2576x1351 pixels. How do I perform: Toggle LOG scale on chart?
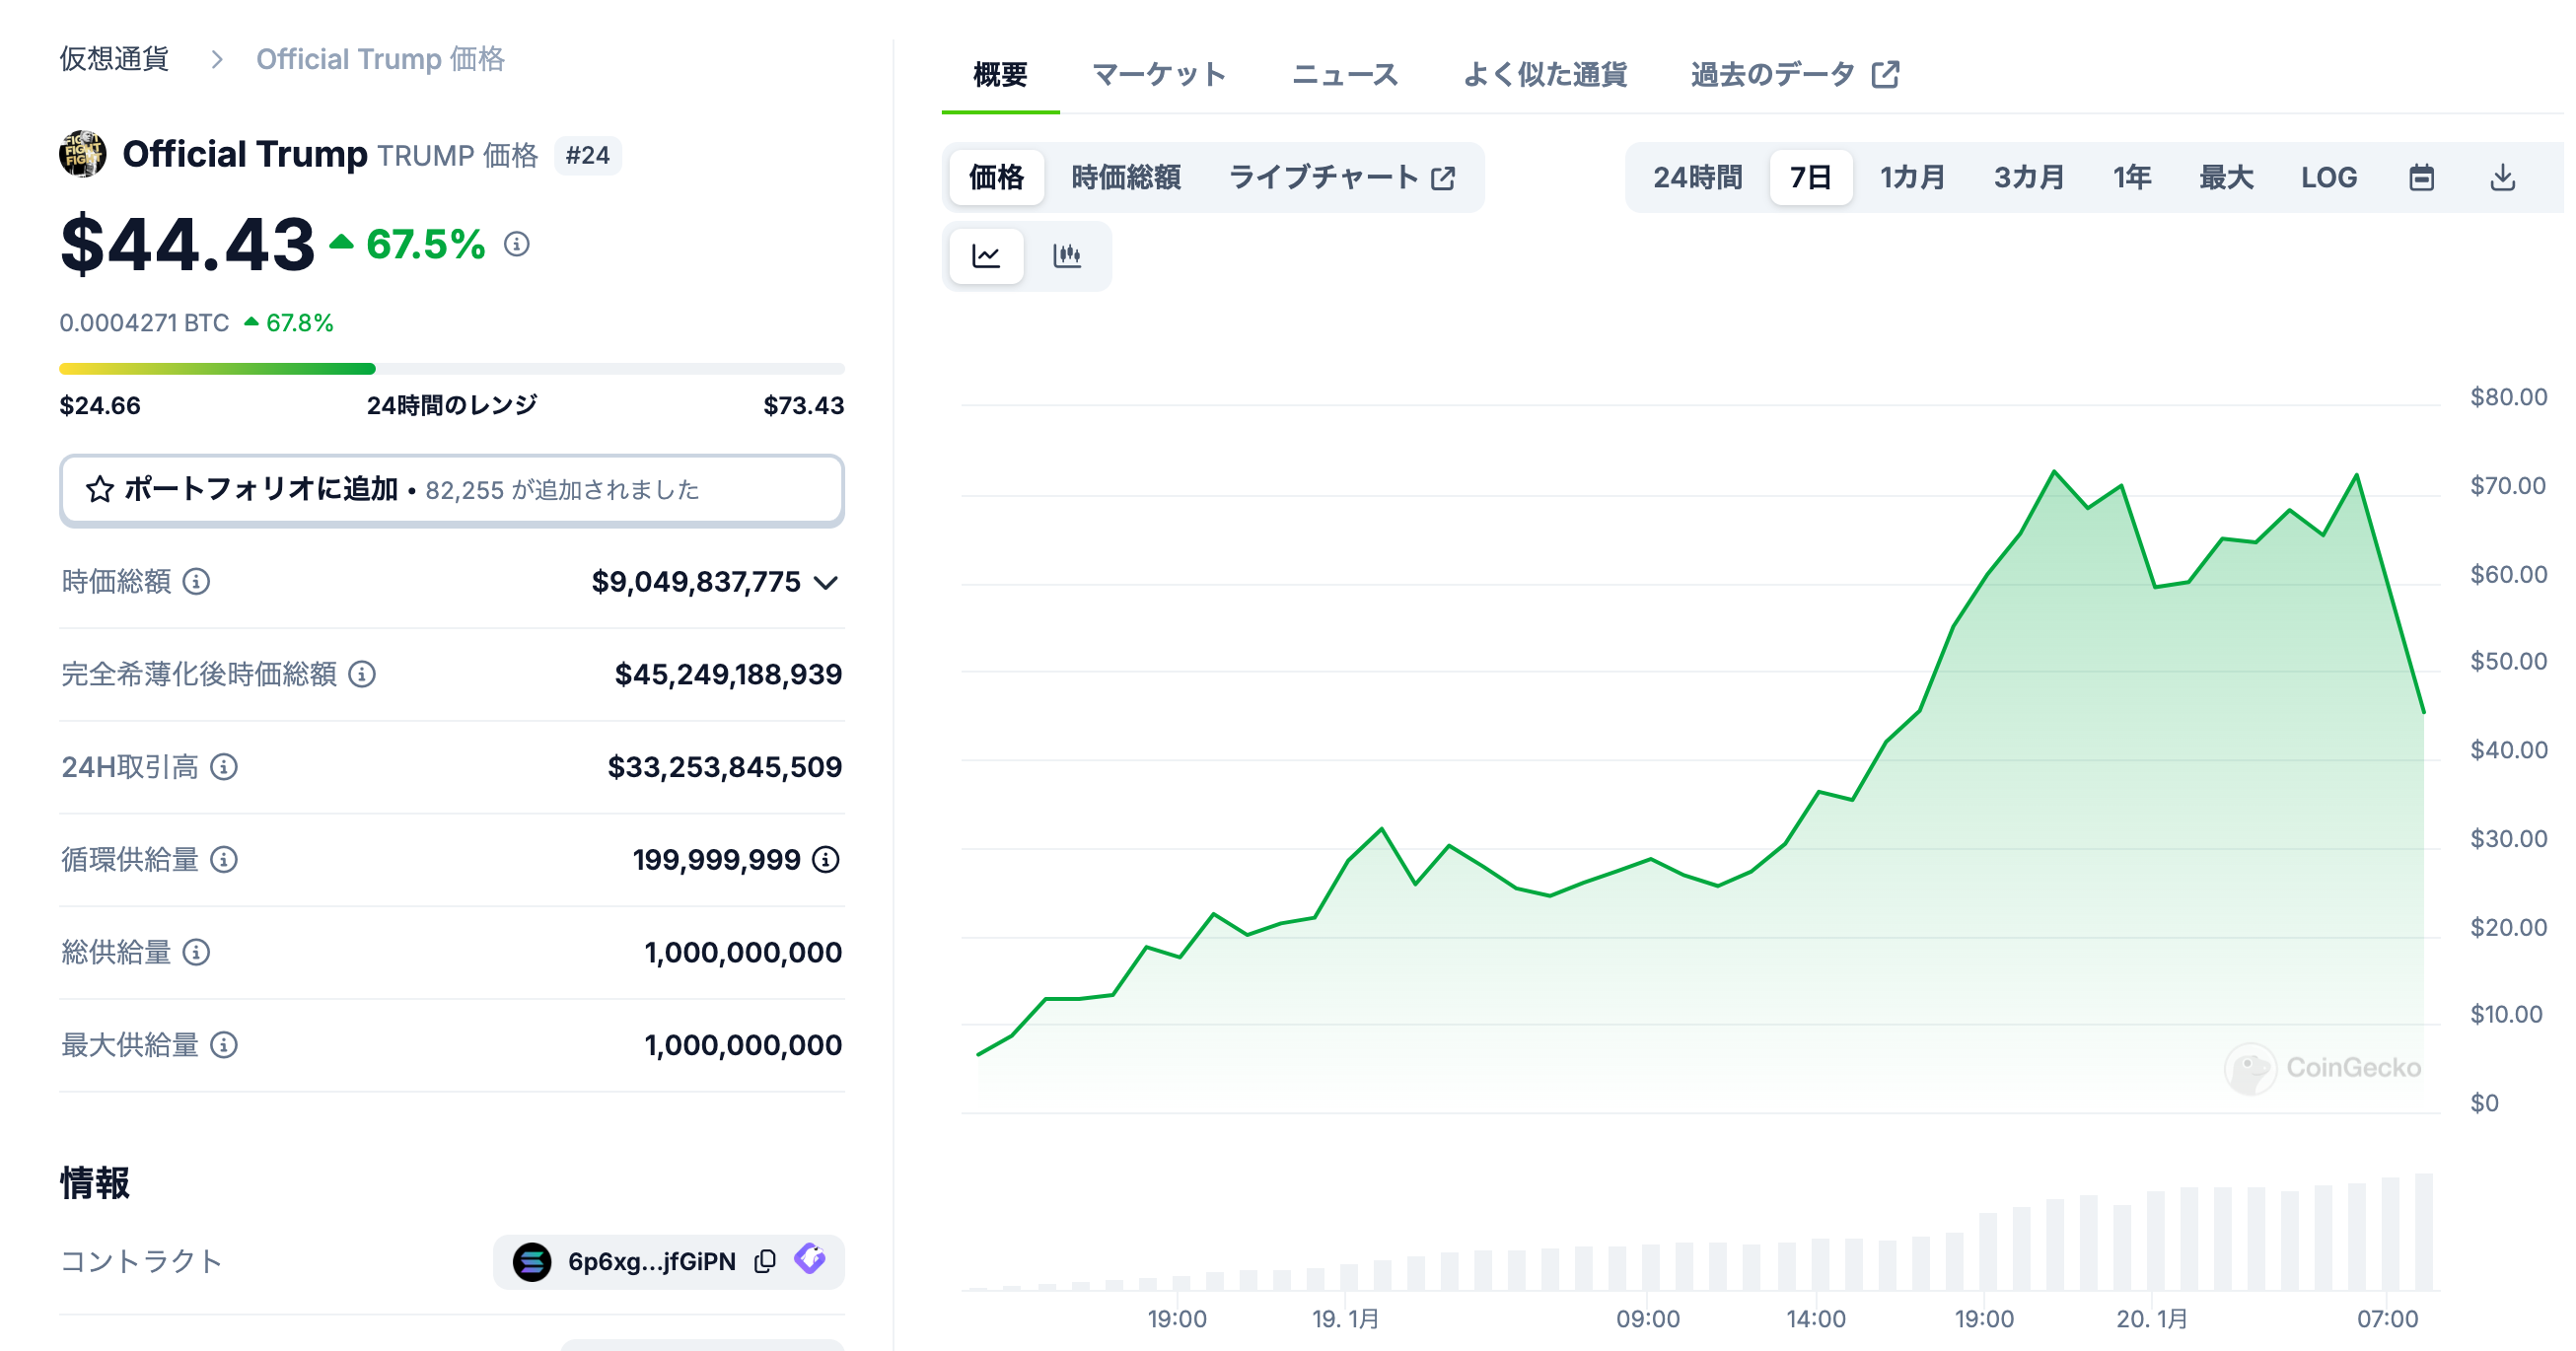pos(2328,178)
